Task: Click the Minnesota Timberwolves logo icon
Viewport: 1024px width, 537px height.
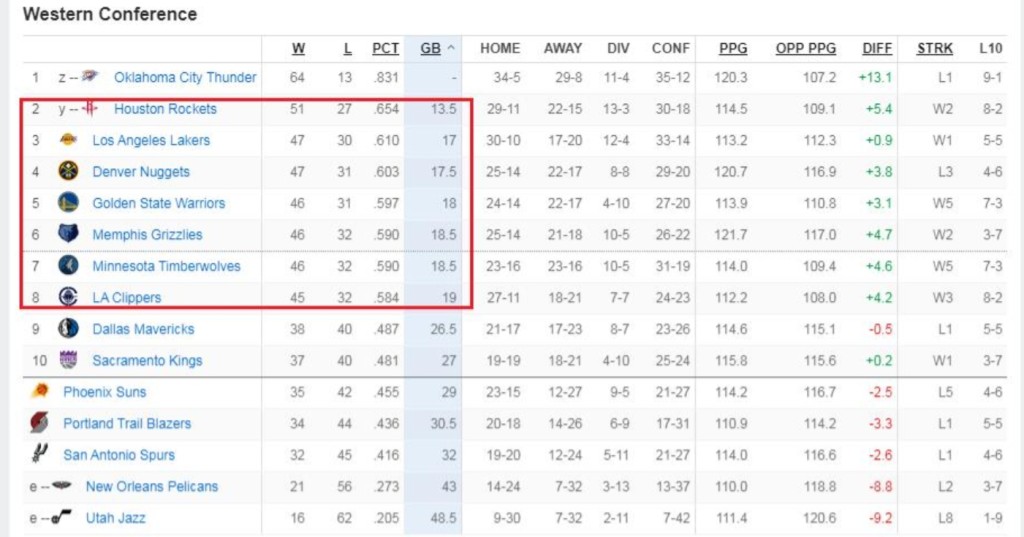Action: [68, 266]
